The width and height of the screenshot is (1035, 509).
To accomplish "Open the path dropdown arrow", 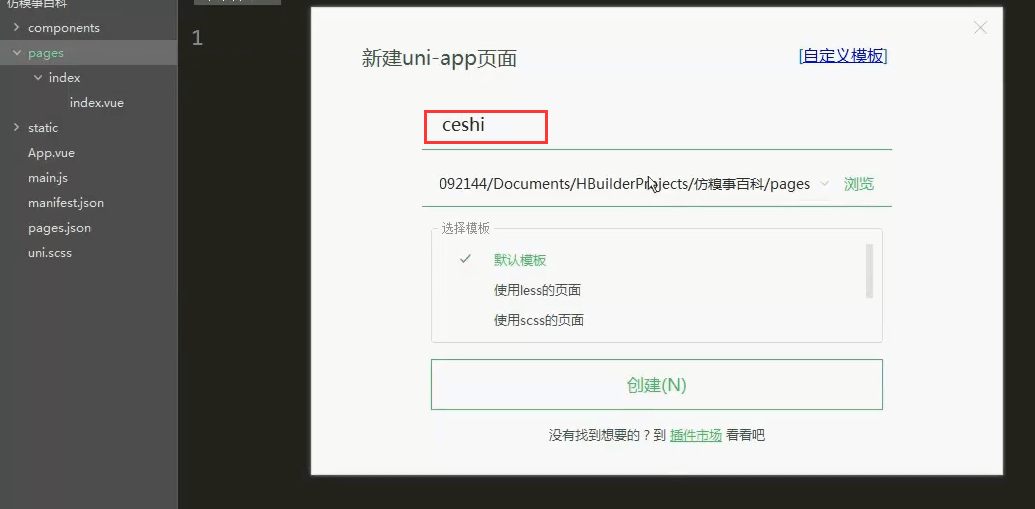I will click(824, 184).
